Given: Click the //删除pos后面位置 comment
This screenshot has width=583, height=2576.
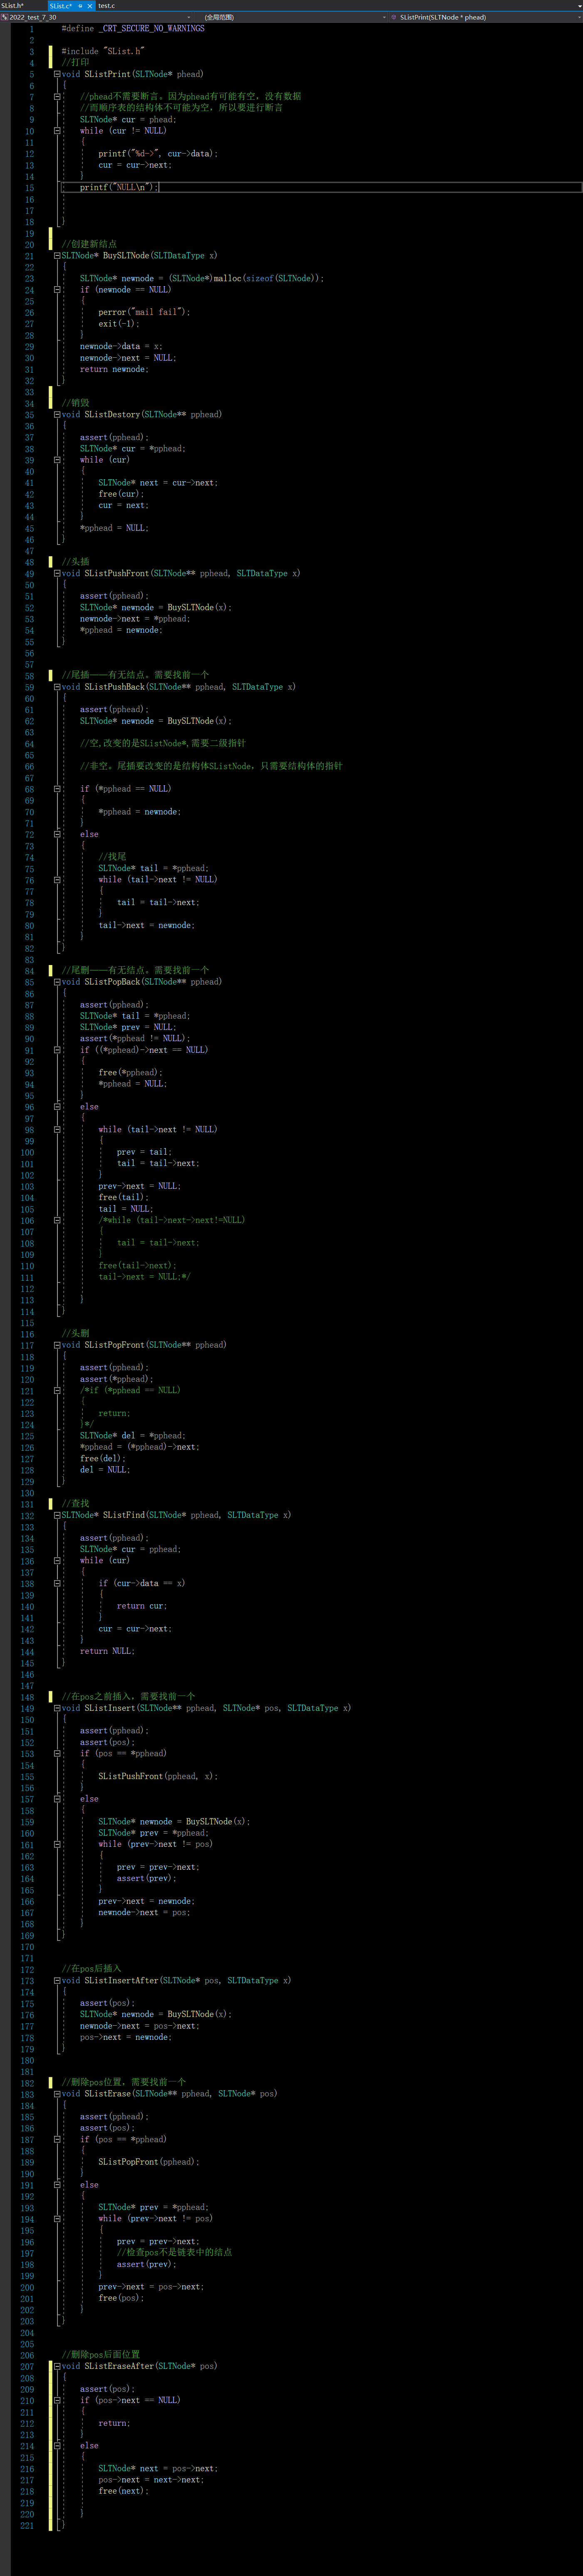Looking at the screenshot, I should pos(101,2355).
